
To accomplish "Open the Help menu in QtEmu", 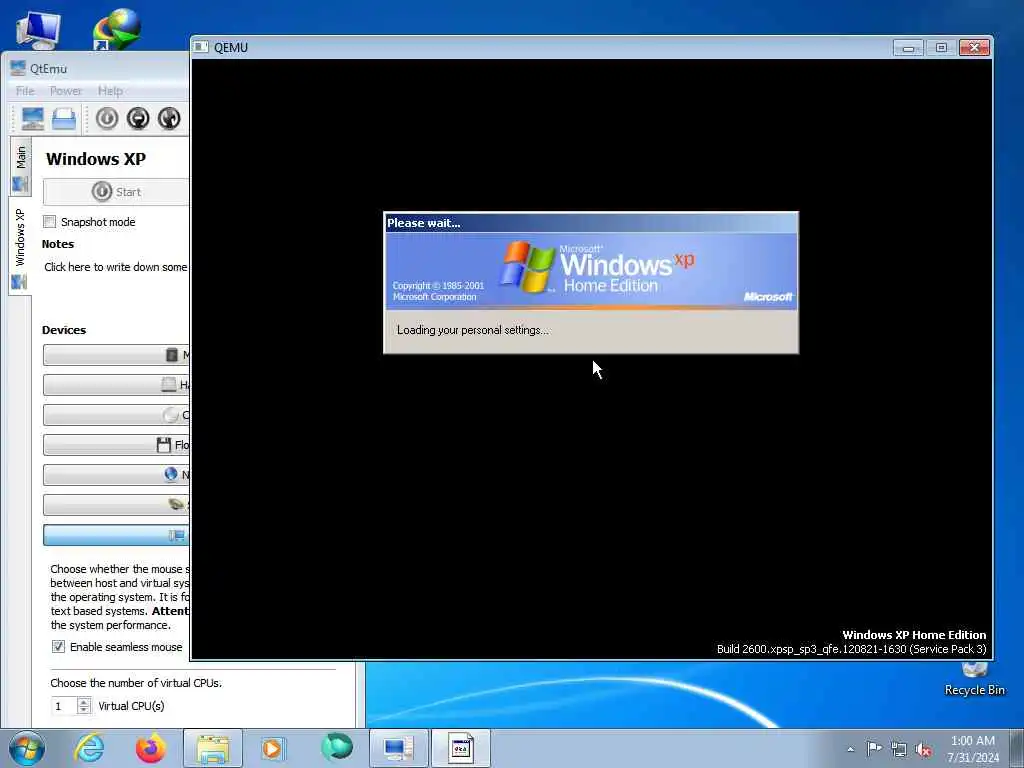I will [110, 91].
